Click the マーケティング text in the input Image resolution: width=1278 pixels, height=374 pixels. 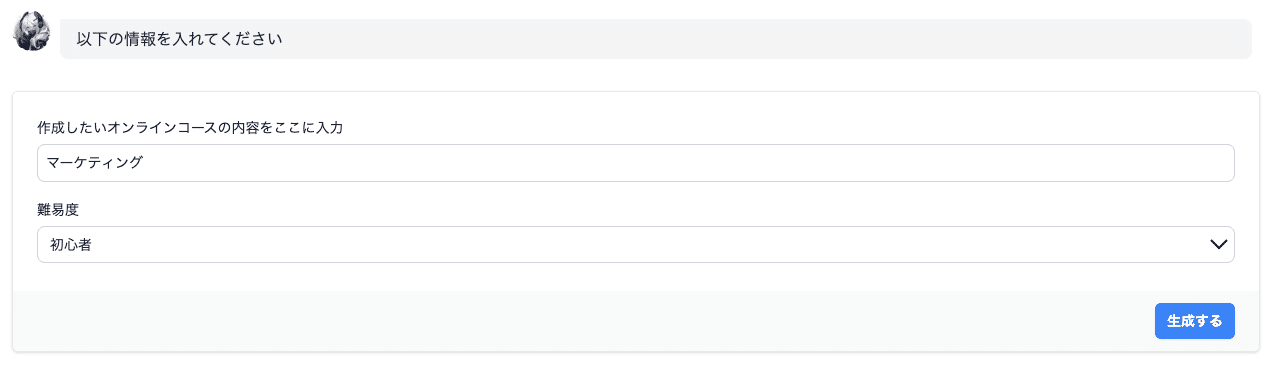pyautogui.click(x=95, y=163)
